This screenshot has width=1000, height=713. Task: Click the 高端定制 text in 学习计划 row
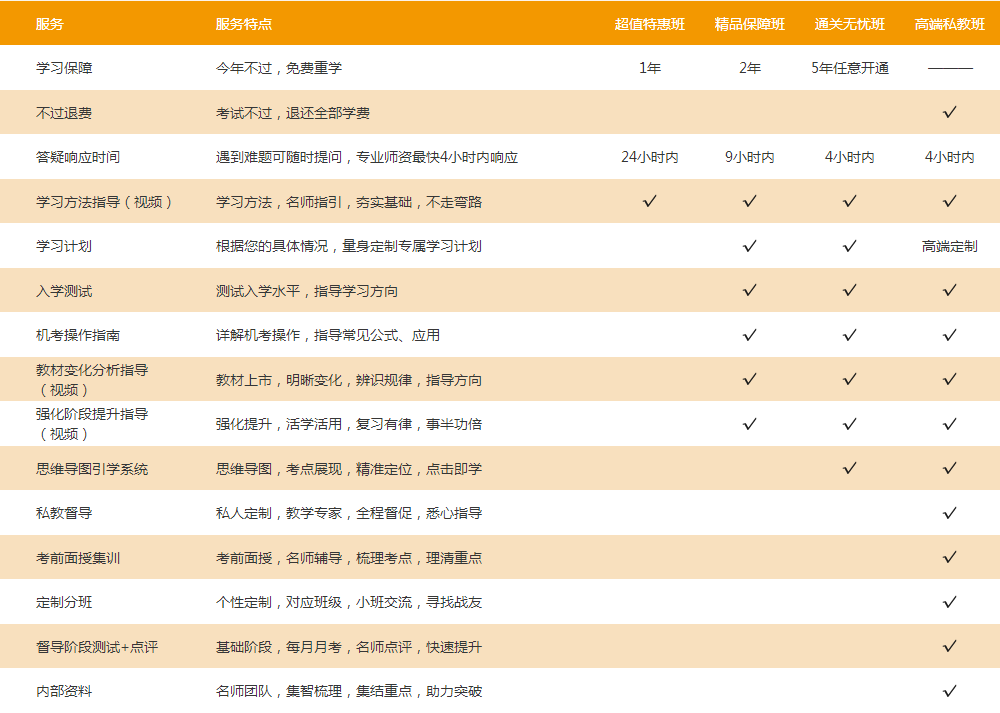point(950,246)
